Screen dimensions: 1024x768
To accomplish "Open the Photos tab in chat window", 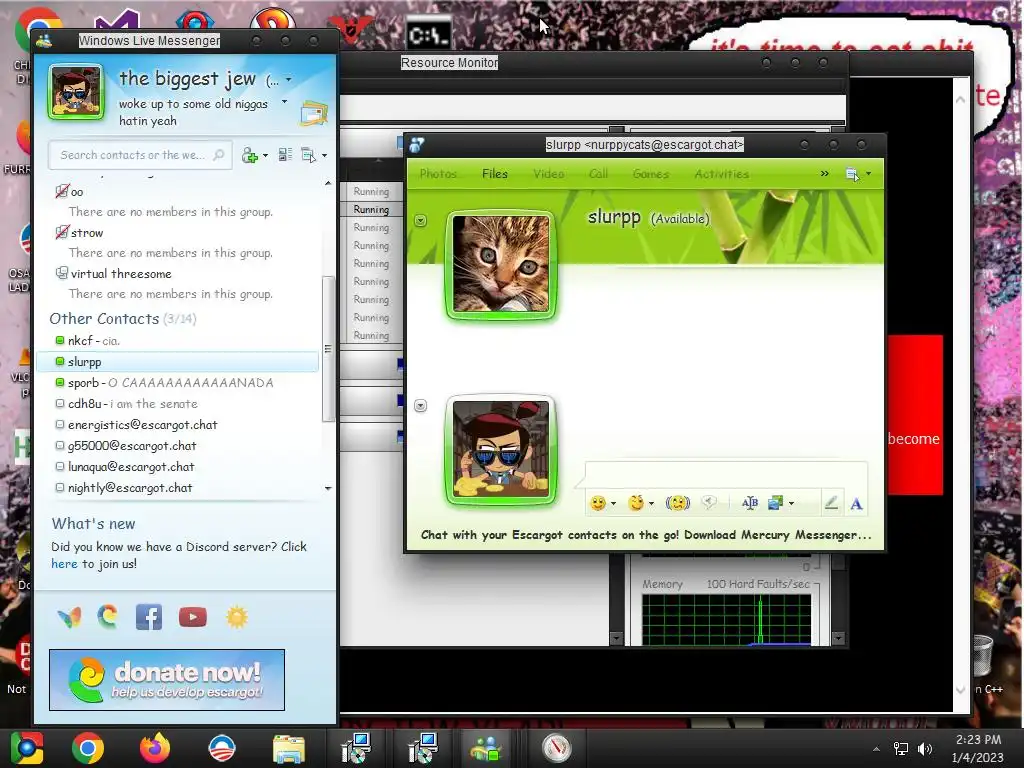I will (x=438, y=174).
